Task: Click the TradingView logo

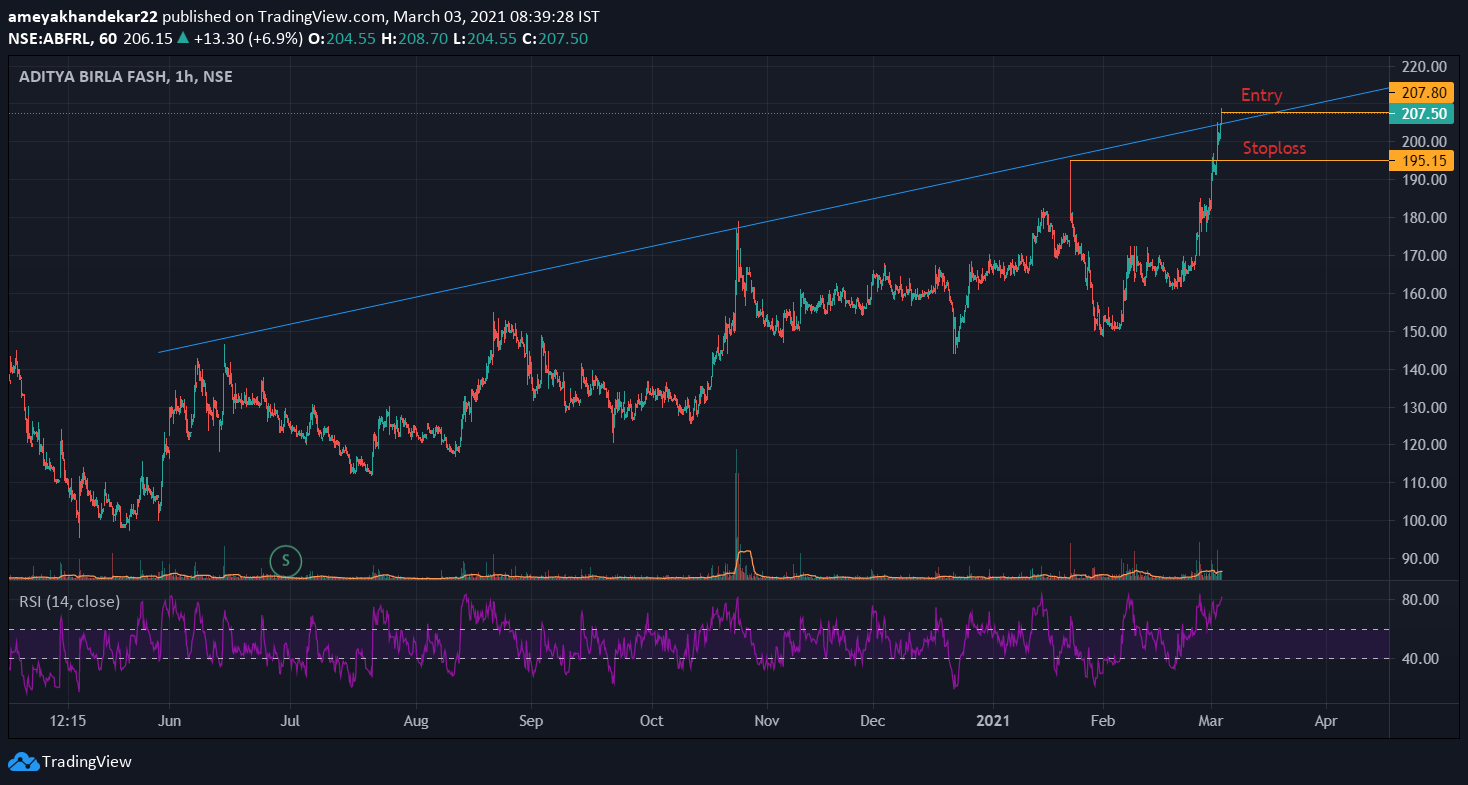Action: 24,761
